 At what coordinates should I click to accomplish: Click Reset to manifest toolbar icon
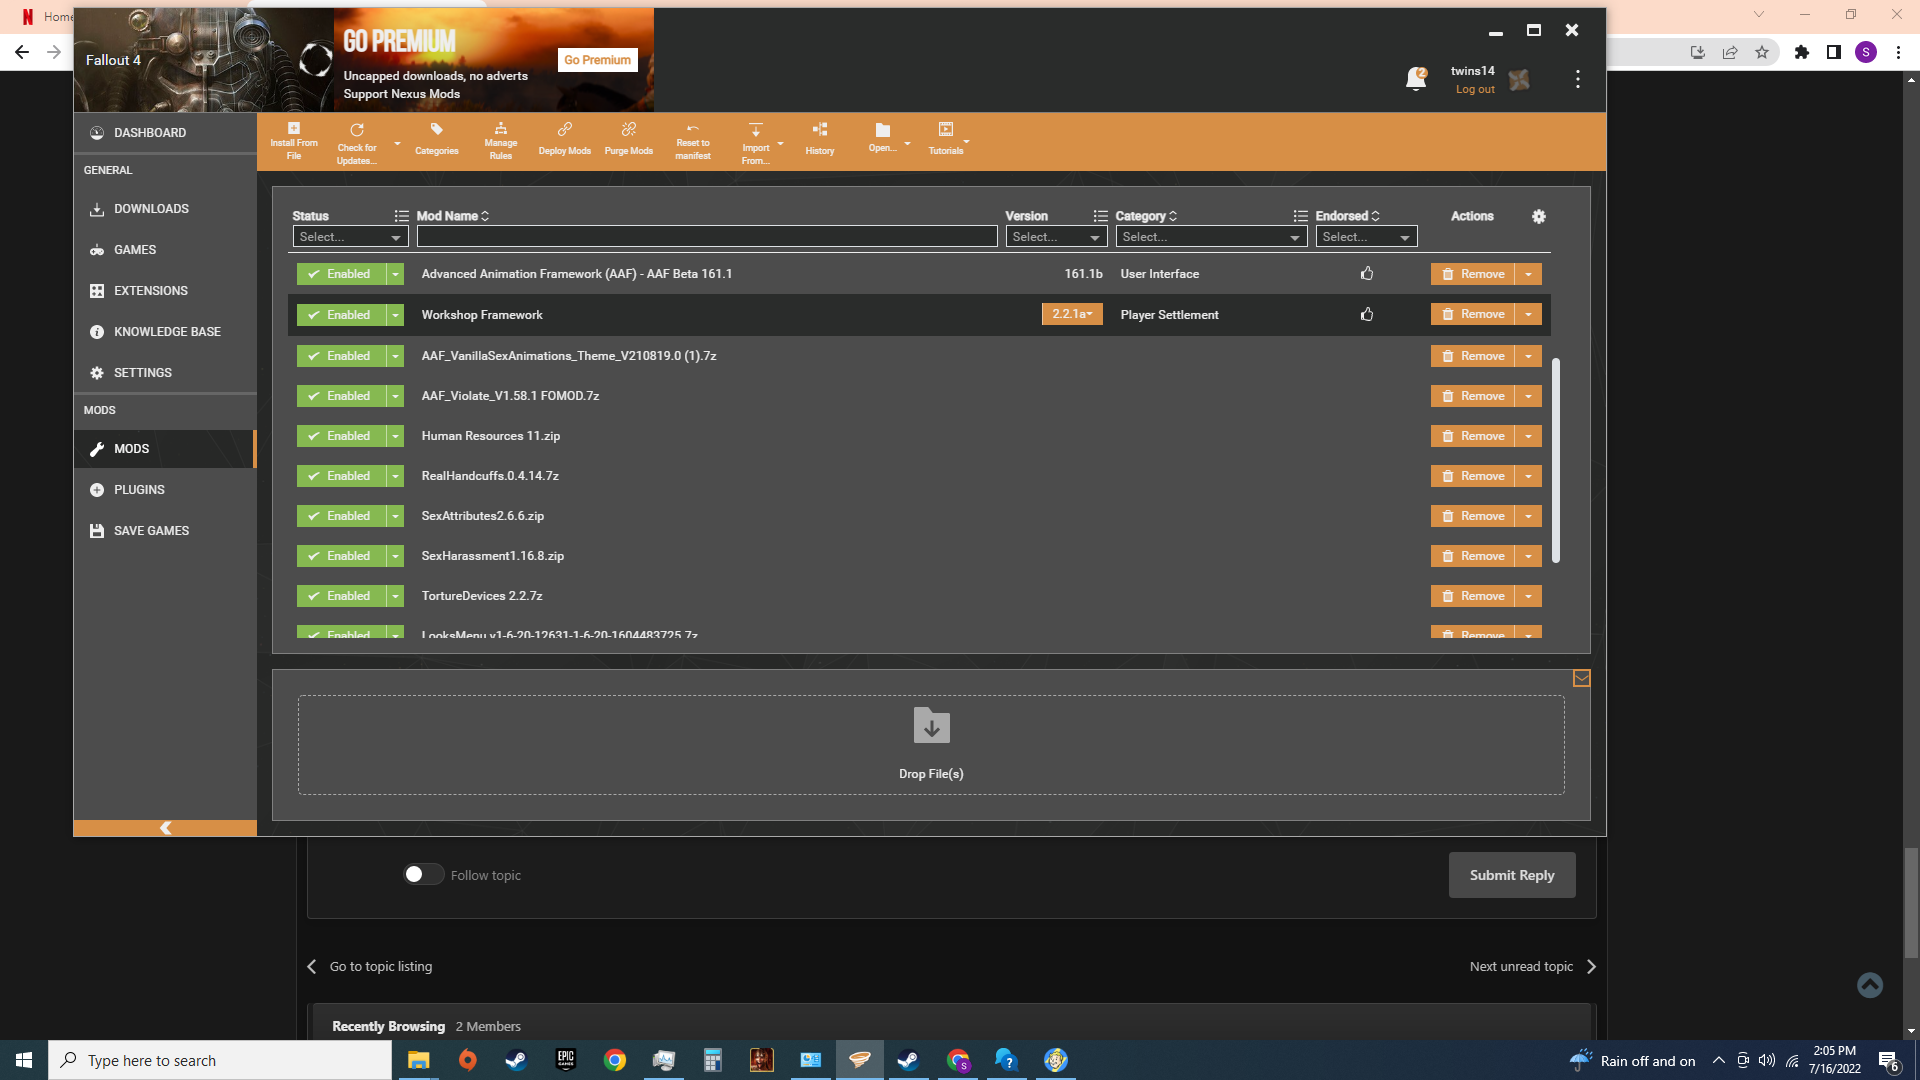pos(693,141)
